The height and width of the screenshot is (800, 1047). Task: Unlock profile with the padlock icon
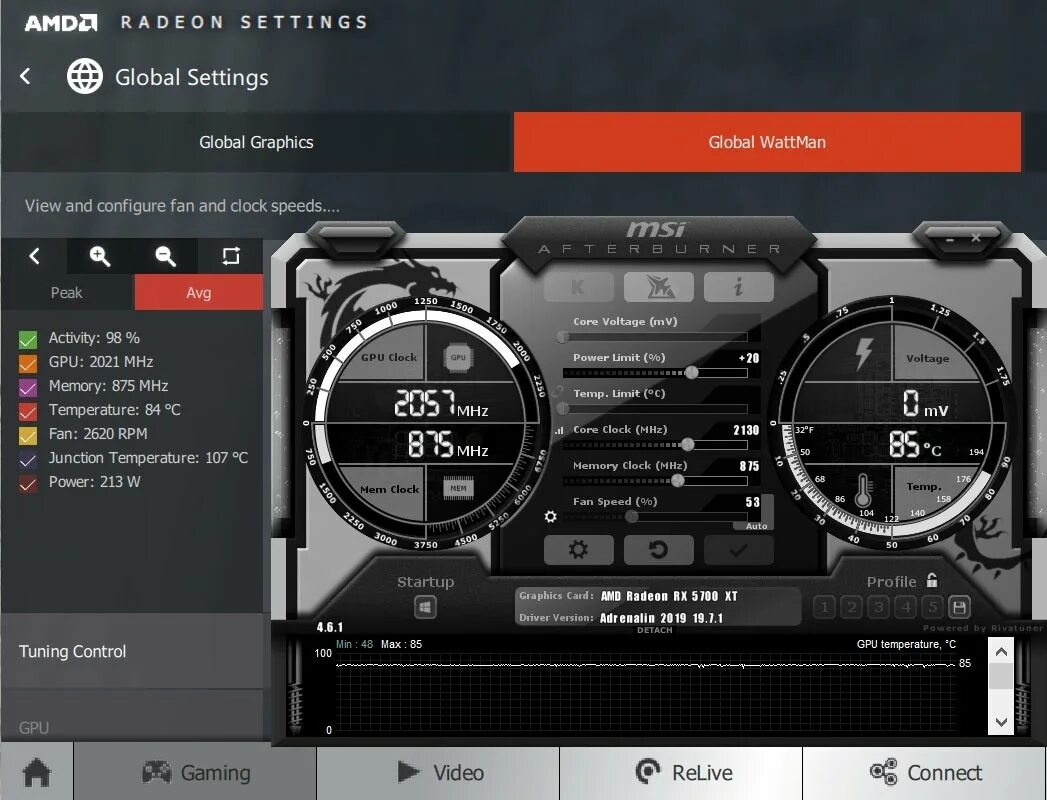932,580
